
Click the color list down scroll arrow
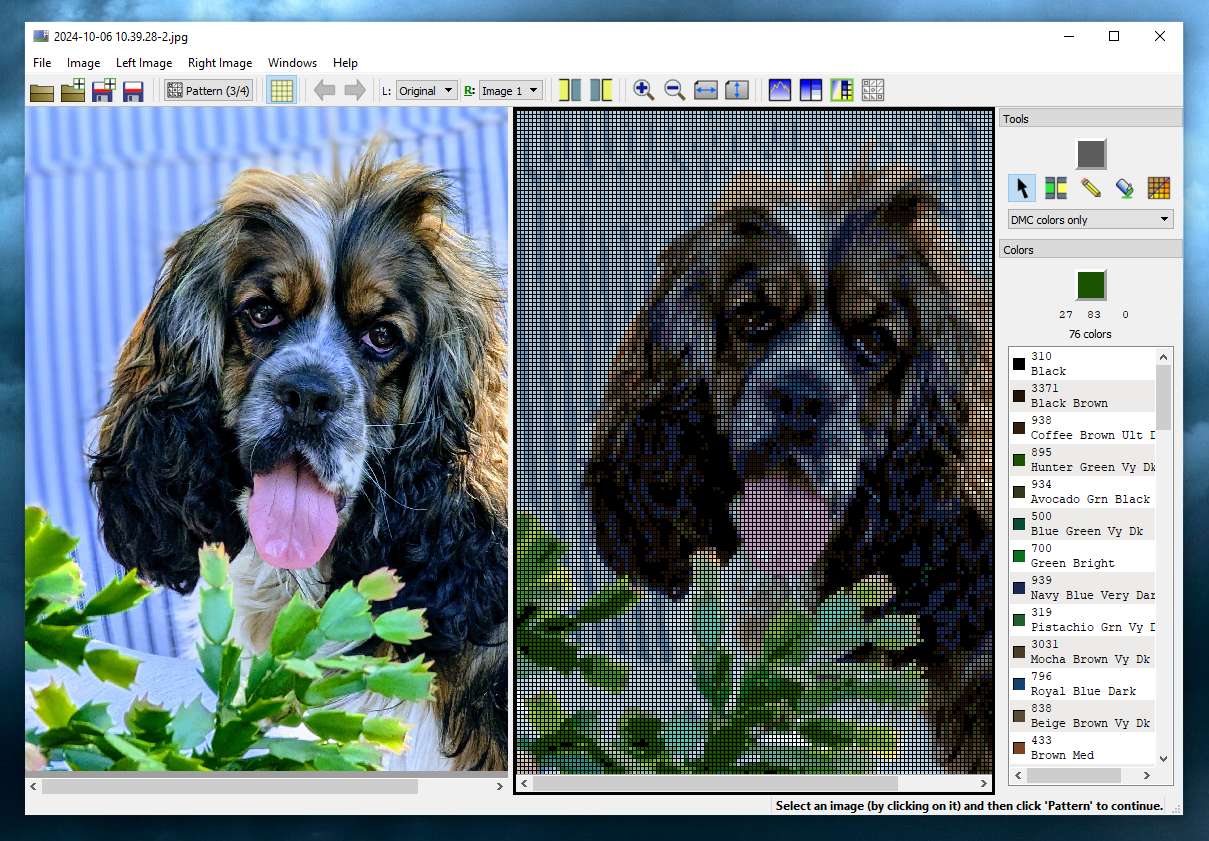1164,758
